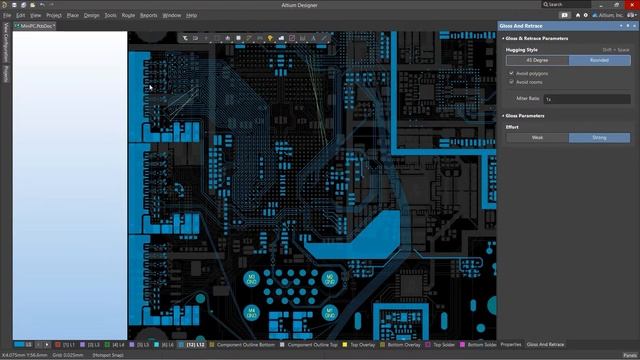Open the Help menu
640x360 pixels.
pyautogui.click(x=191, y=15)
